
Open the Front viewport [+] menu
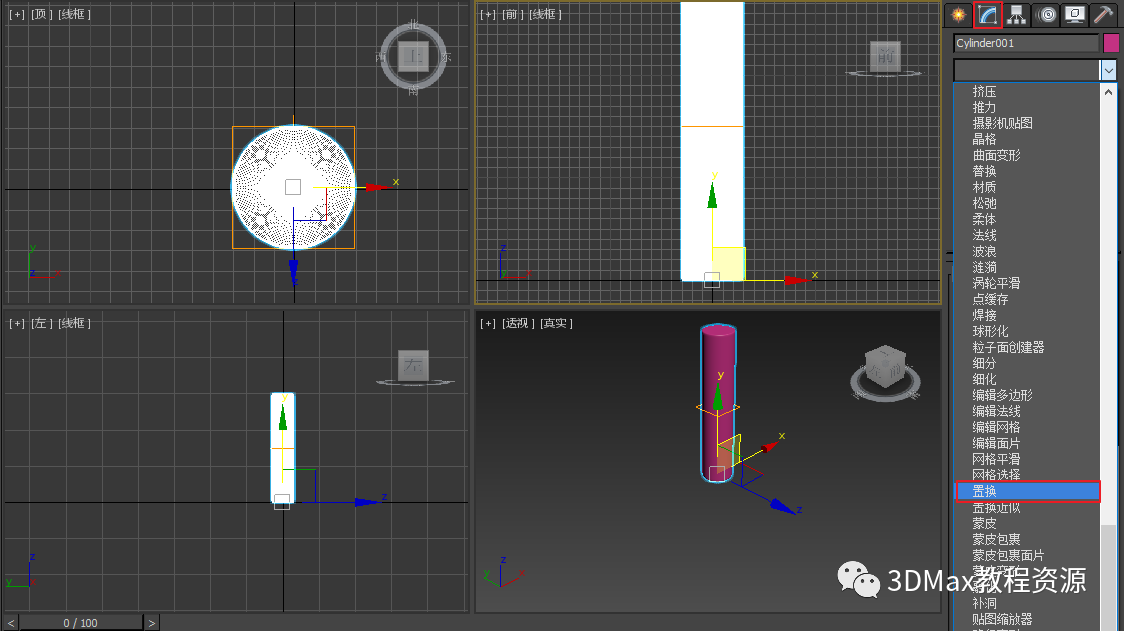(x=487, y=14)
